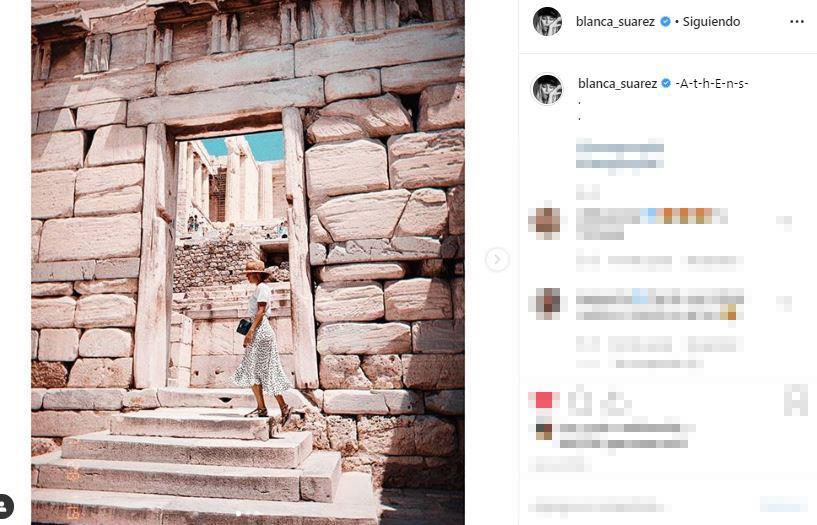Click the red heart like icon
817x525 pixels.
pyautogui.click(x=544, y=401)
